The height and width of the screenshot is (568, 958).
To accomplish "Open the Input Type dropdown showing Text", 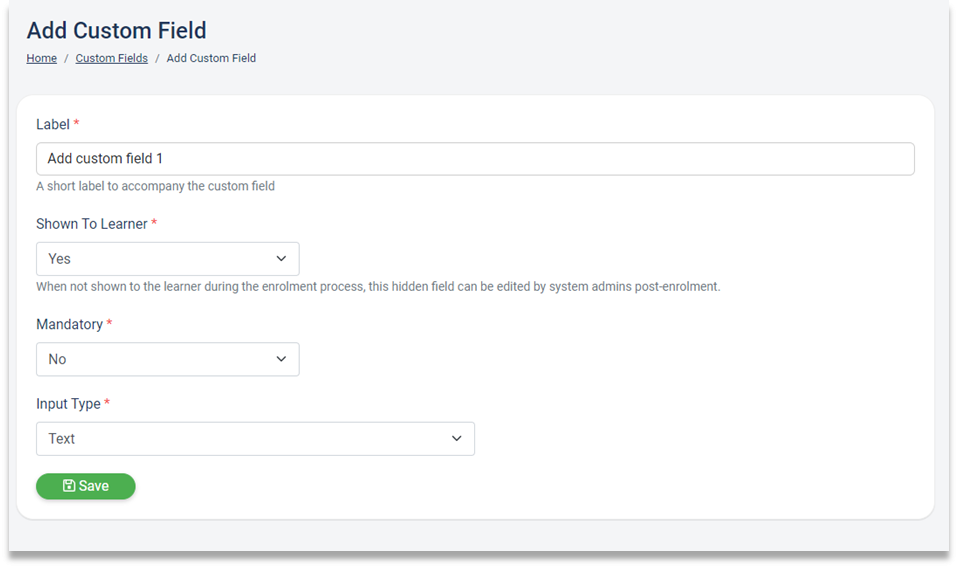I will tap(255, 439).
